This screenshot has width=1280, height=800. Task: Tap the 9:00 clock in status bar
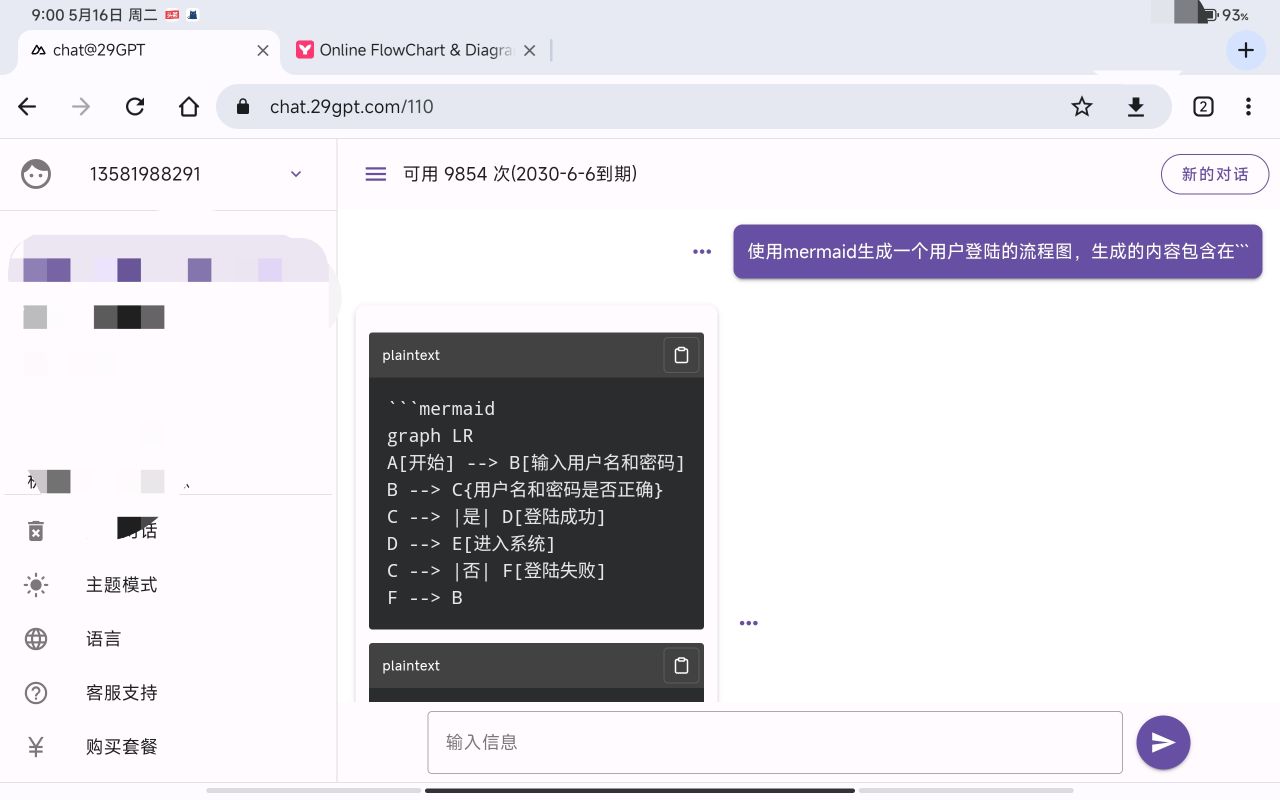[x=48, y=15]
